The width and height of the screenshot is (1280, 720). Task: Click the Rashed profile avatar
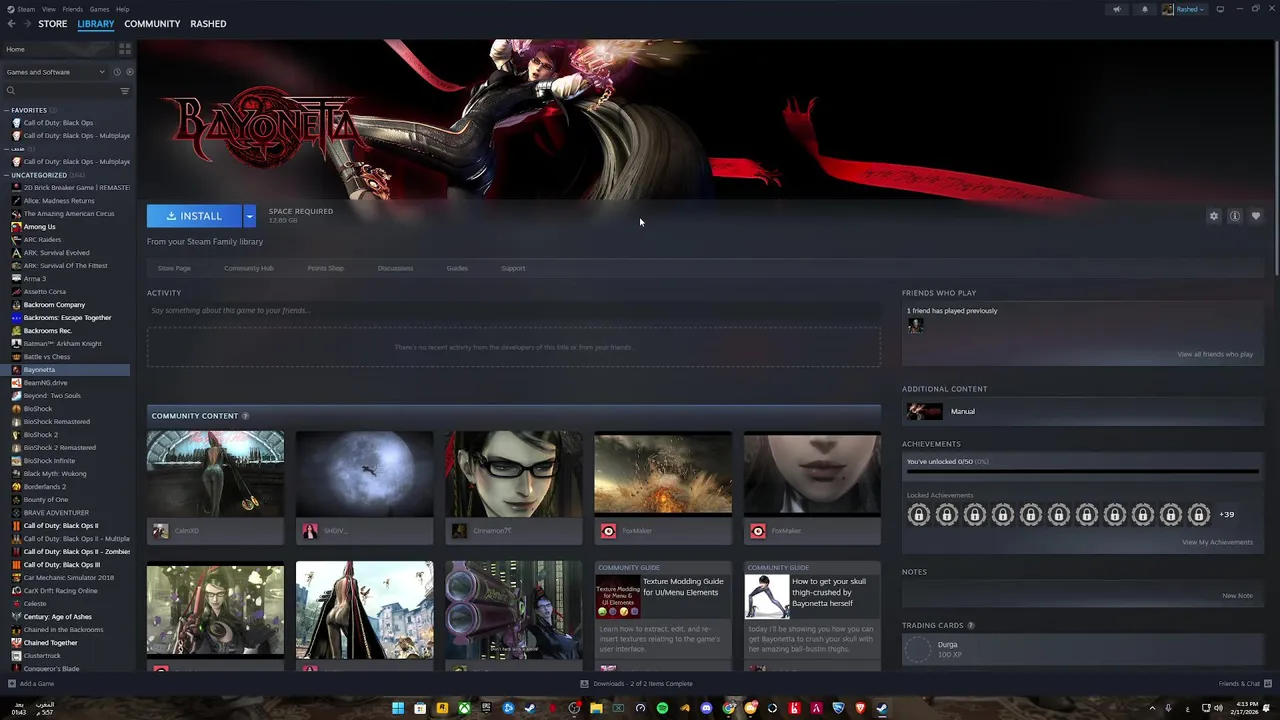click(1168, 9)
